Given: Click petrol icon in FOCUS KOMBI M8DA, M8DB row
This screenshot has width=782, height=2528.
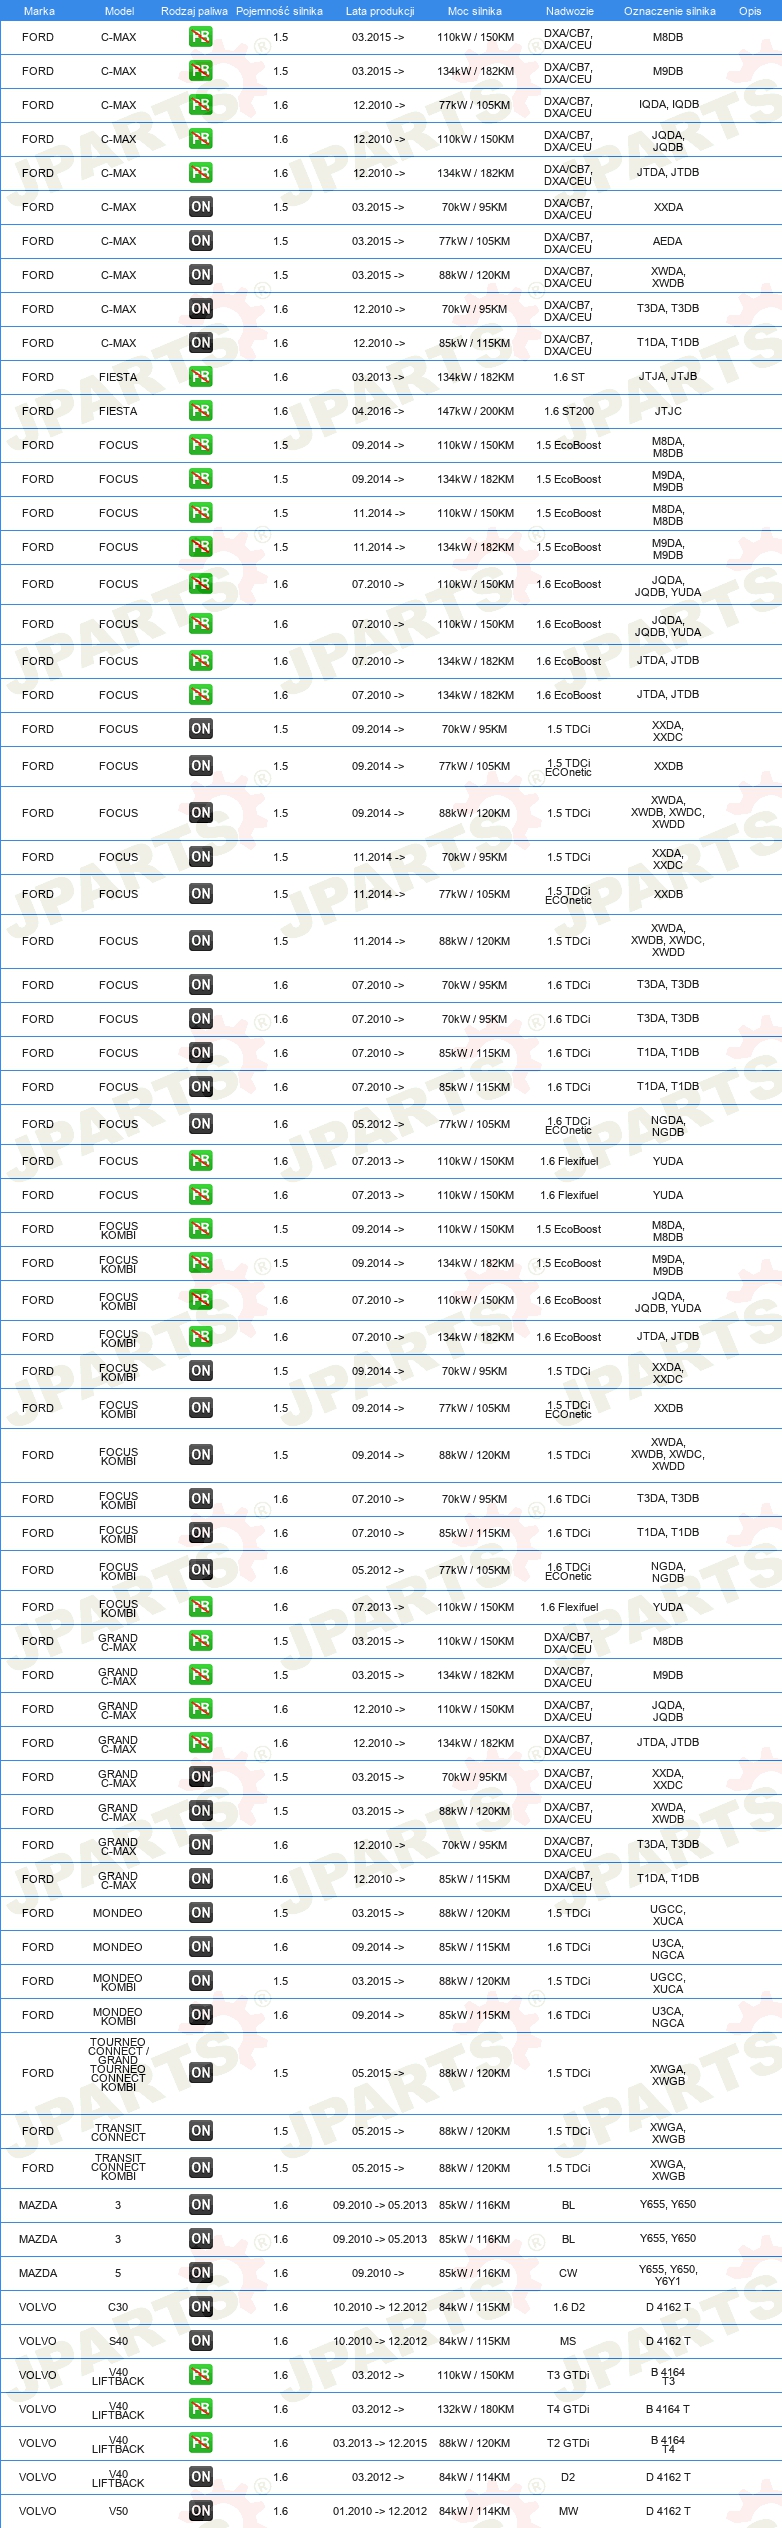Looking at the screenshot, I should point(201,1229).
